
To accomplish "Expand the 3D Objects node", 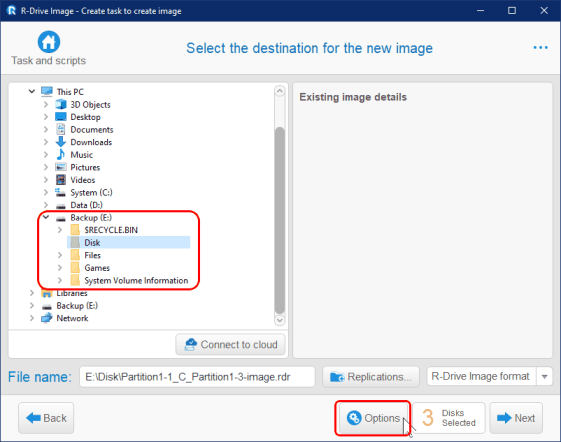I will click(45, 105).
